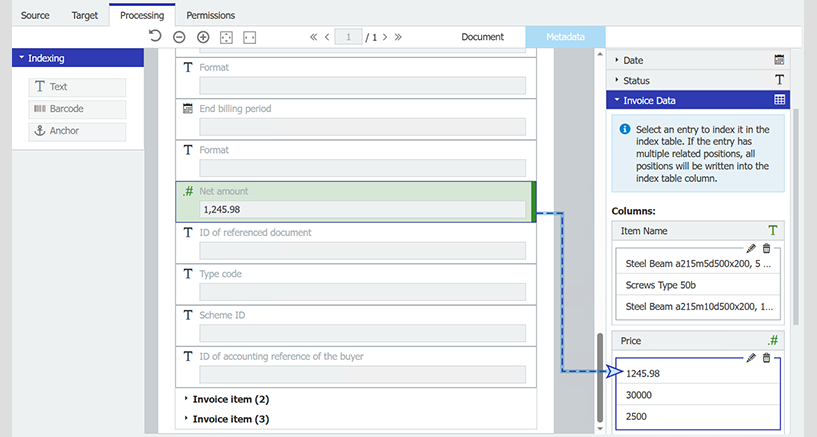Delete Item Name column entries with trash
Viewport: 817px width, 437px height.
766,248
